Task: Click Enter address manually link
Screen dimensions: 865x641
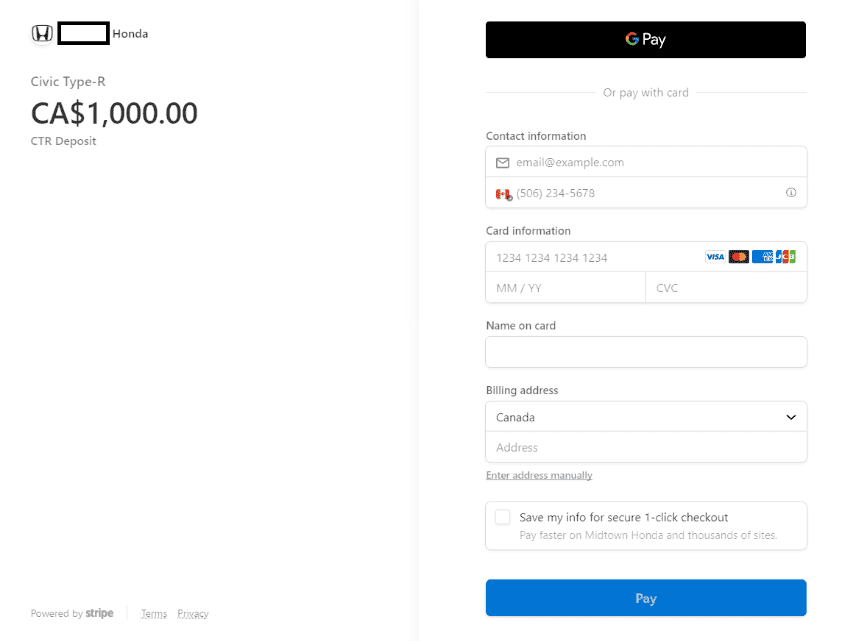Action: pos(539,475)
